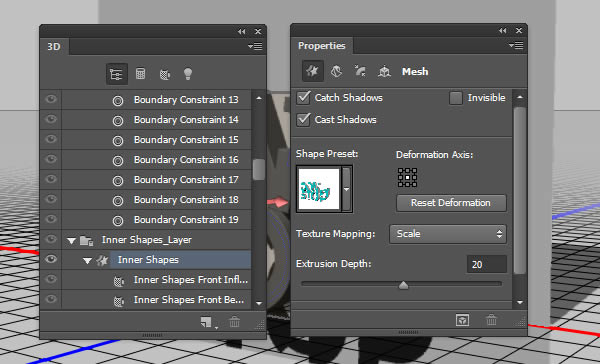The width and height of the screenshot is (600, 364).
Task: Open 3D panel flyout menu
Action: [255, 46]
